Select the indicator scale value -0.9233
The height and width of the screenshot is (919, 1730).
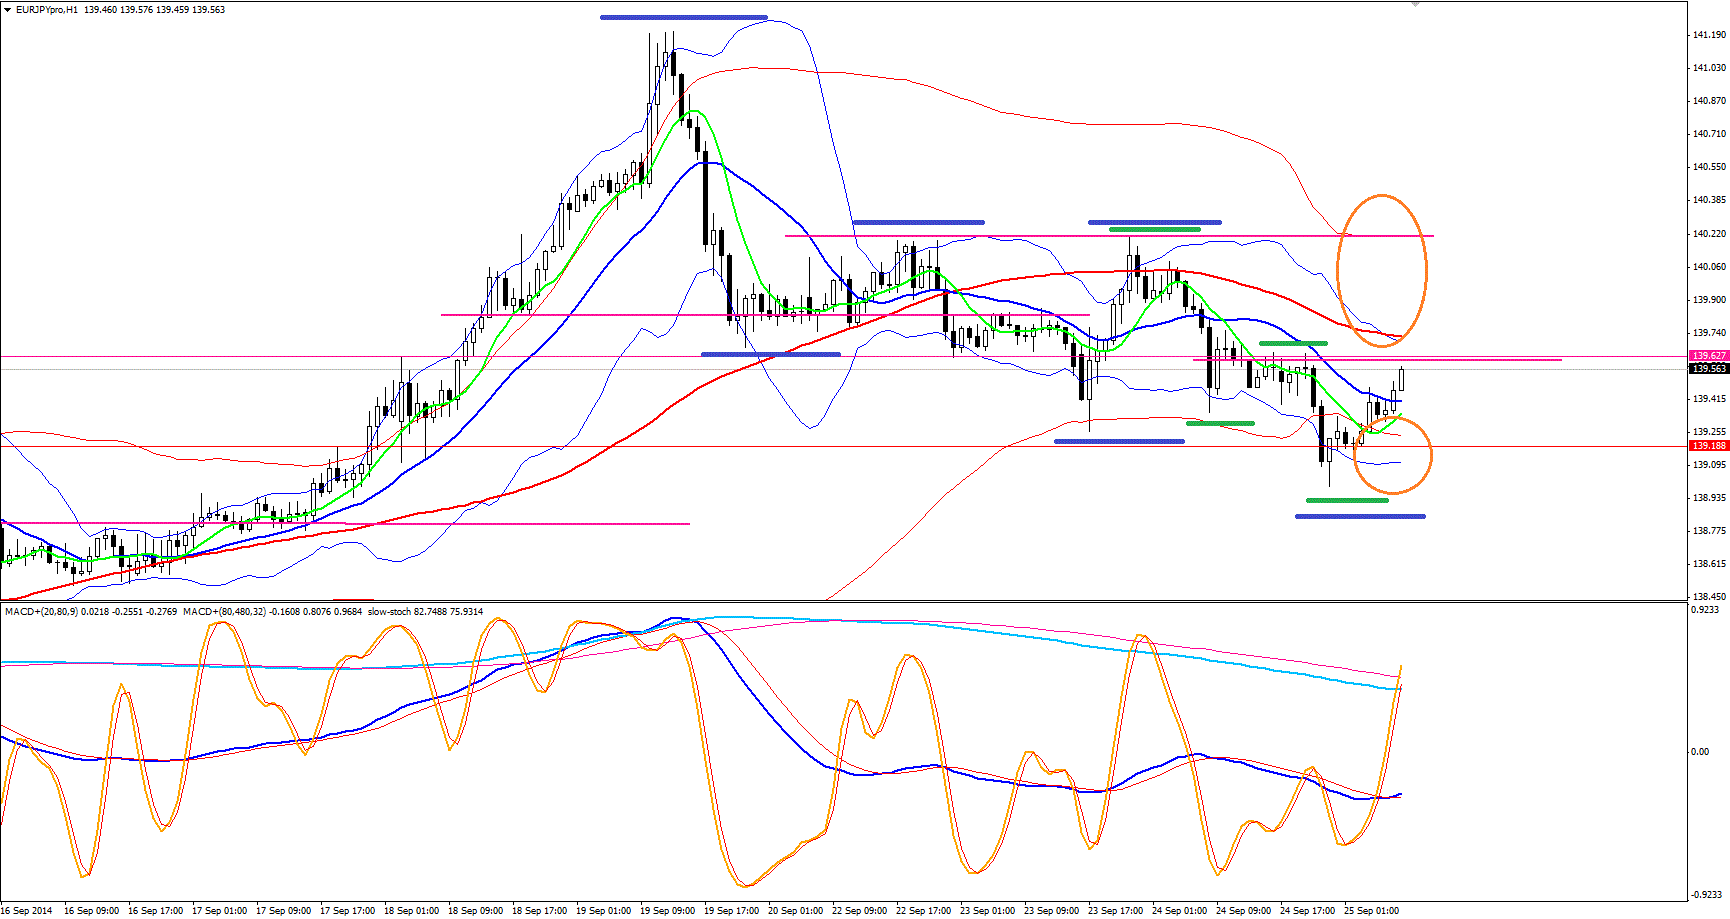1705,896
